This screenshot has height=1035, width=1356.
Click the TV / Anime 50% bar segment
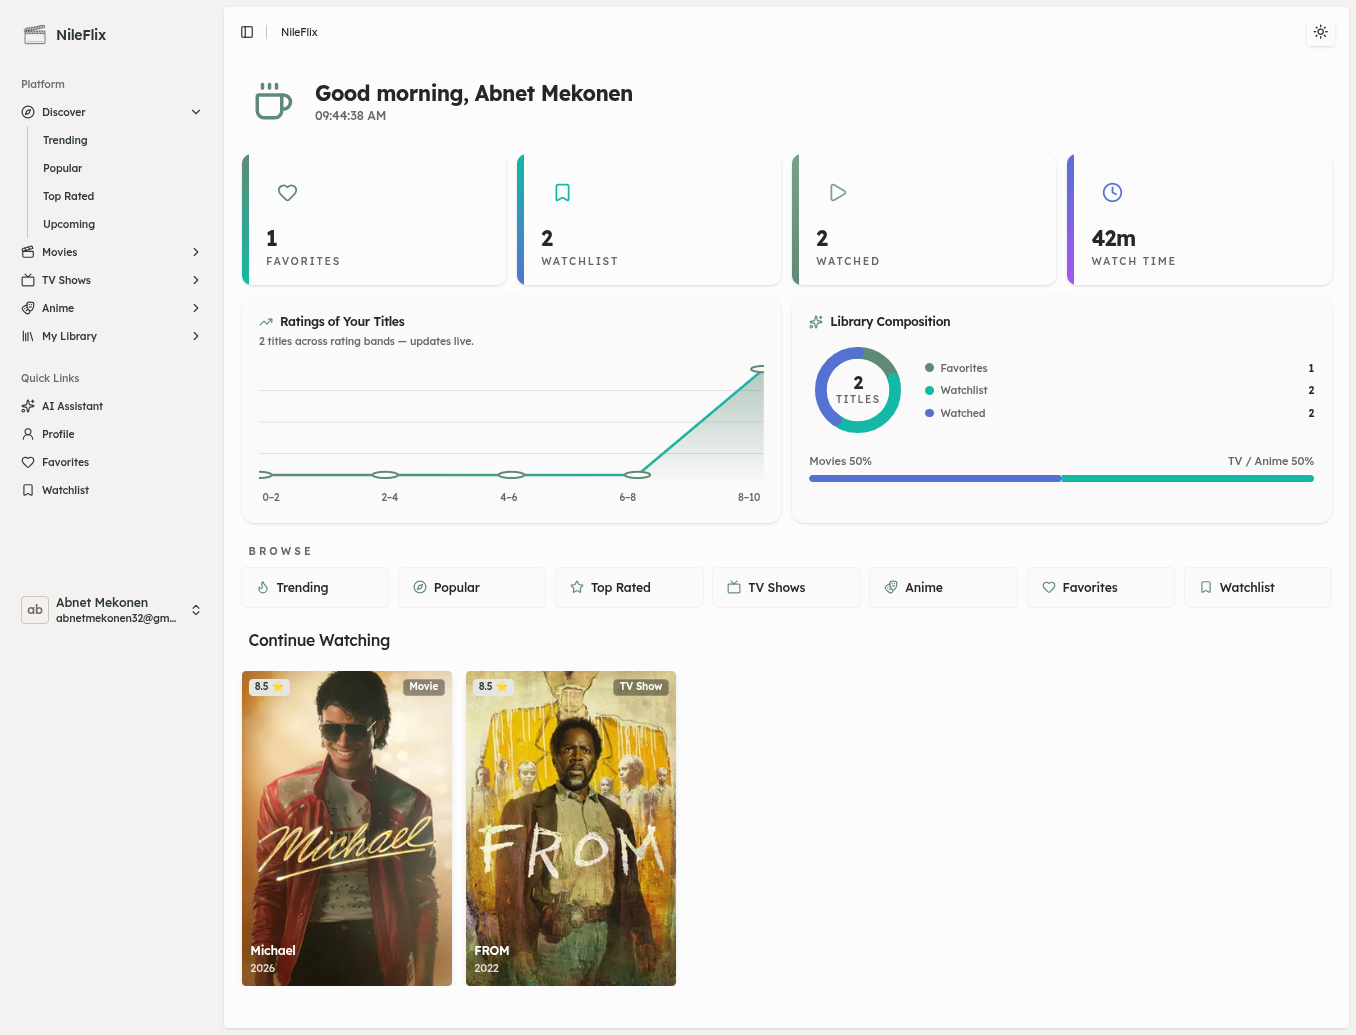tap(1187, 479)
